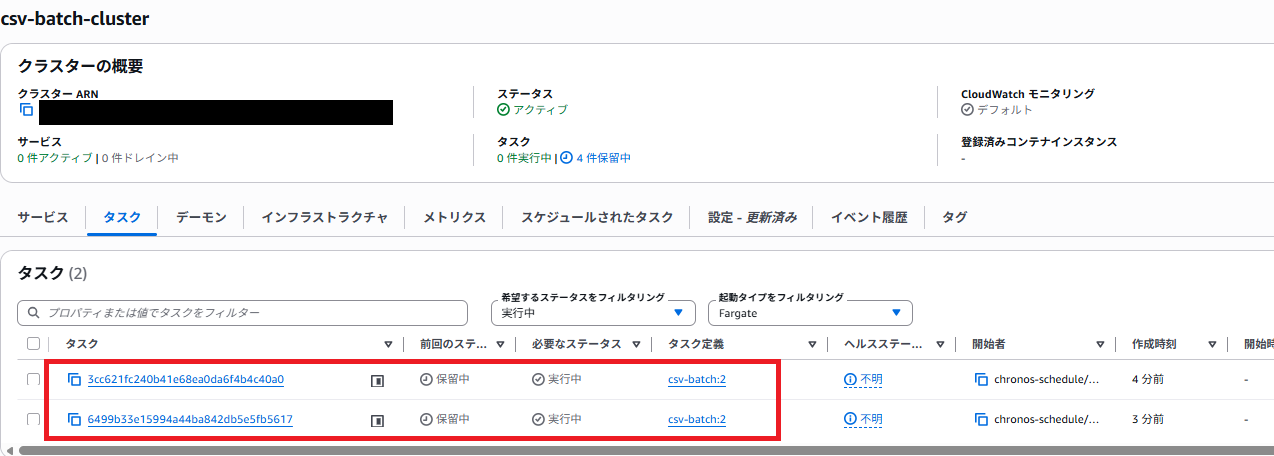The image size is (1274, 456).
Task: Sort by 作成時刻 column arrow
Action: tap(1212, 344)
